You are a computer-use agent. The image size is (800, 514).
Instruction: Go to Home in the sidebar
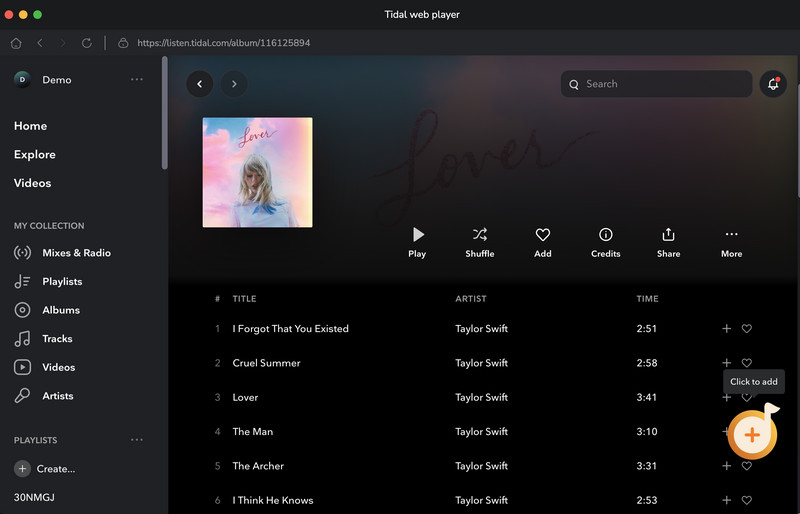(x=31, y=126)
